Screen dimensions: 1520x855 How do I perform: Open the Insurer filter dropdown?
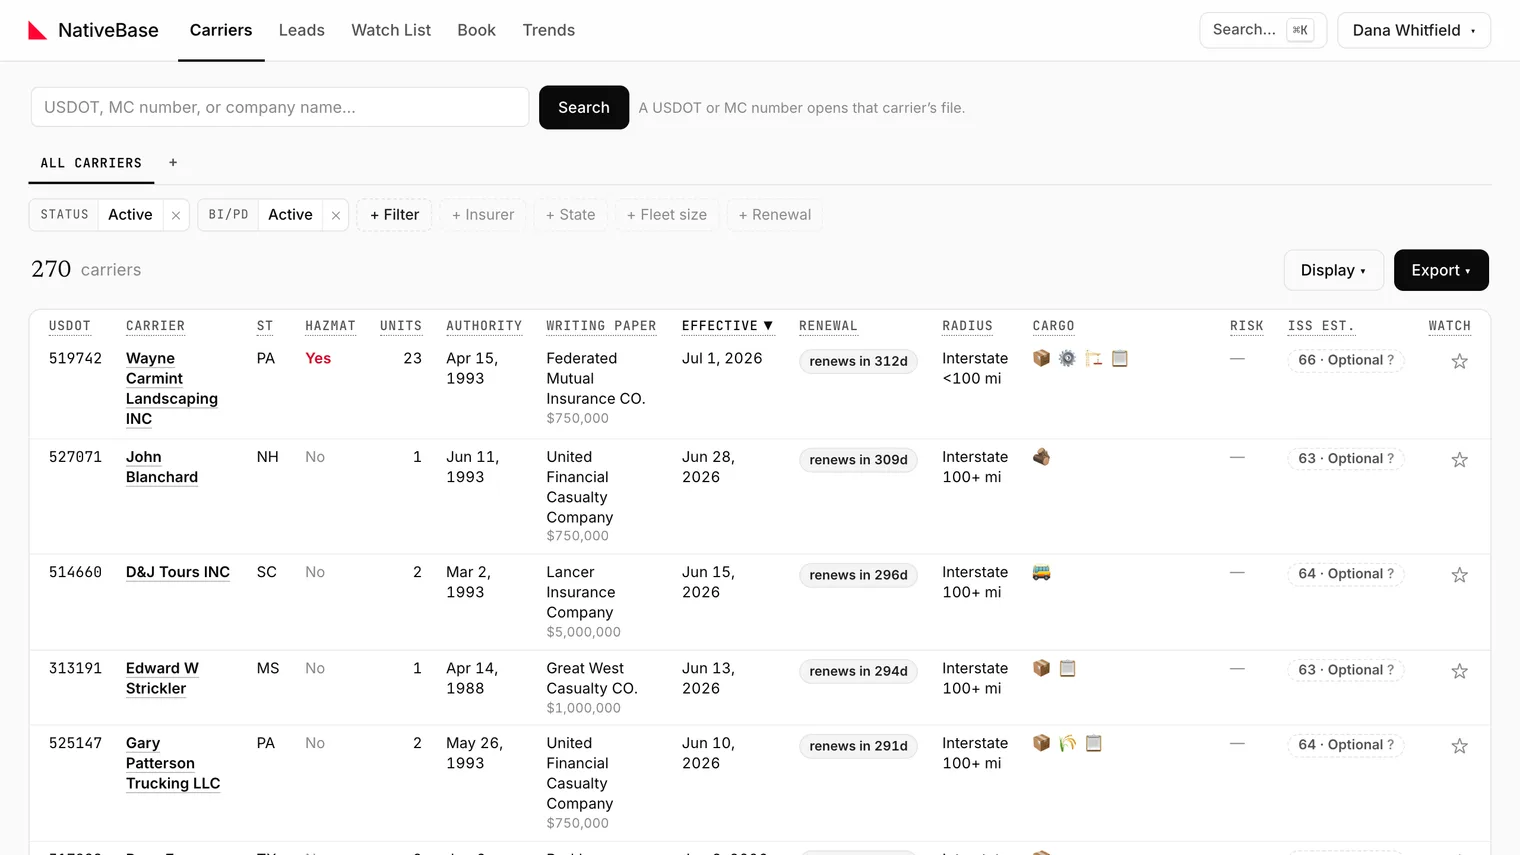coord(483,215)
